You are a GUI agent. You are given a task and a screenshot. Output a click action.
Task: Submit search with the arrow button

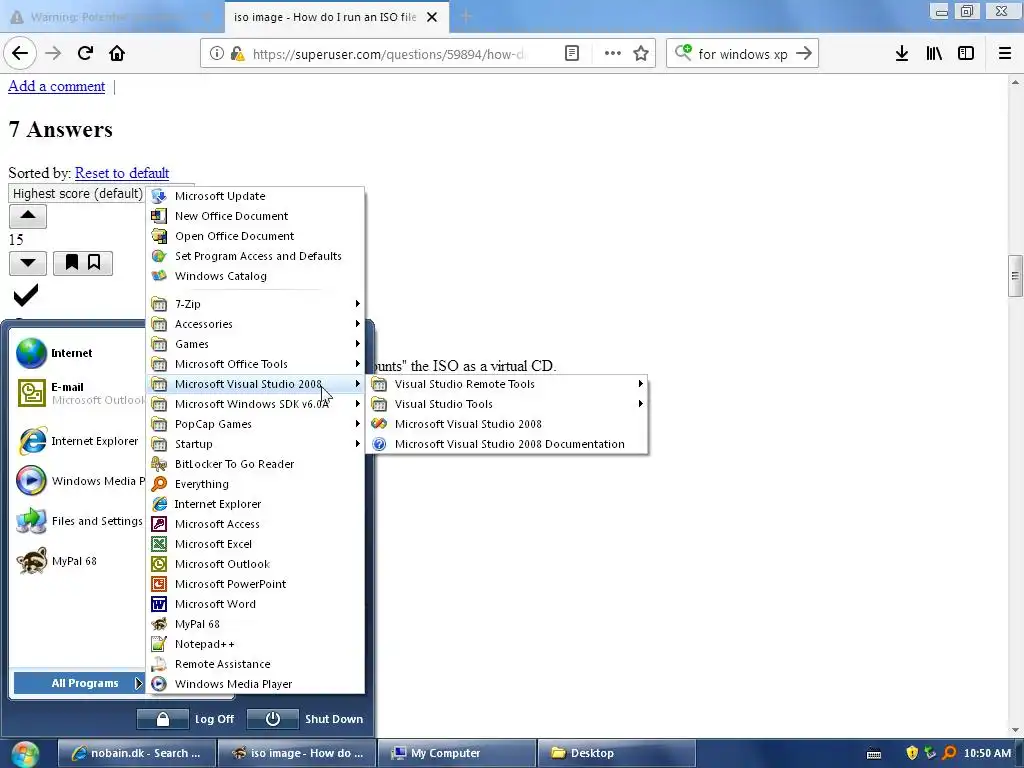coord(804,54)
